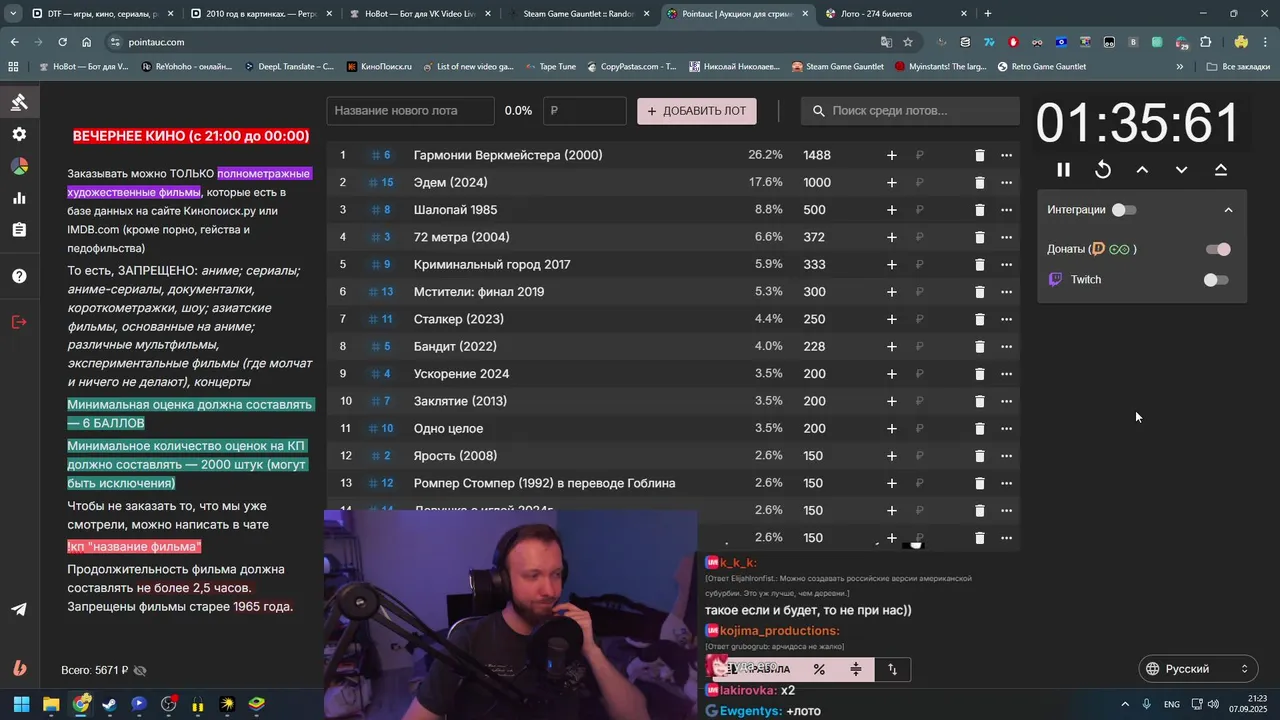Open a new browser tab
The width and height of the screenshot is (1280, 720).
tap(988, 14)
